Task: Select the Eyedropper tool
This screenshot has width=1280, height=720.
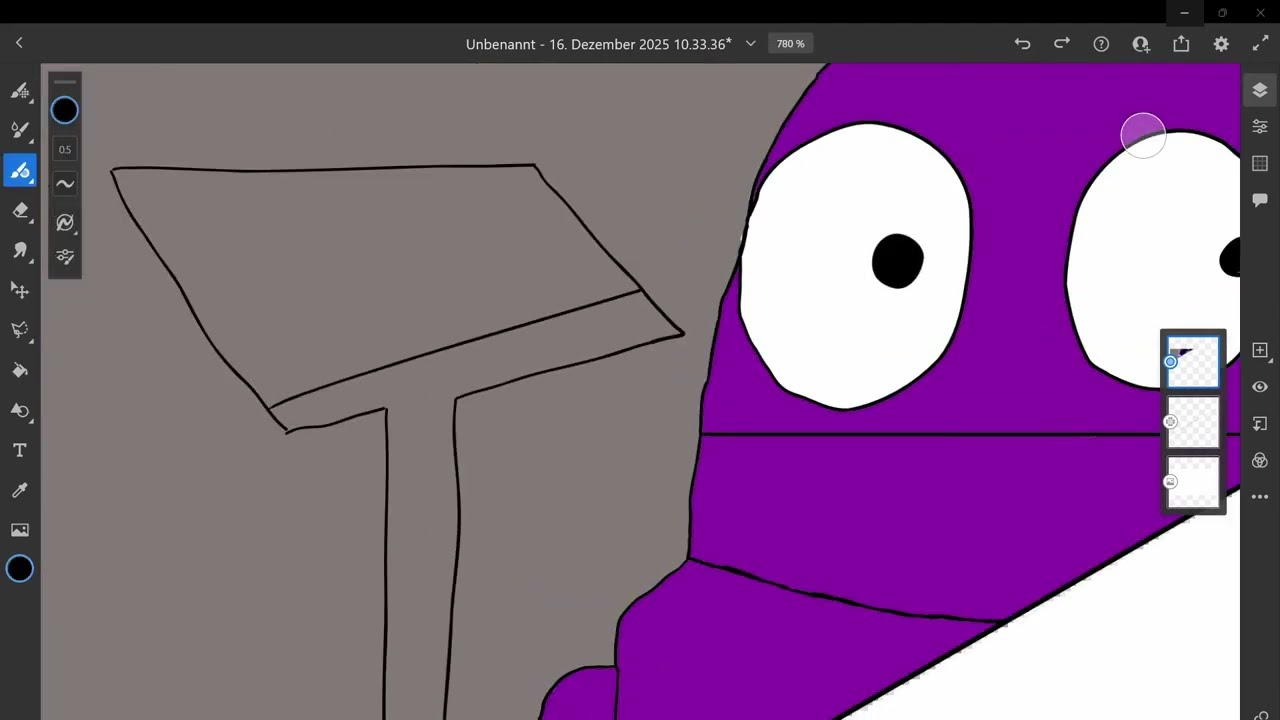Action: pyautogui.click(x=20, y=490)
